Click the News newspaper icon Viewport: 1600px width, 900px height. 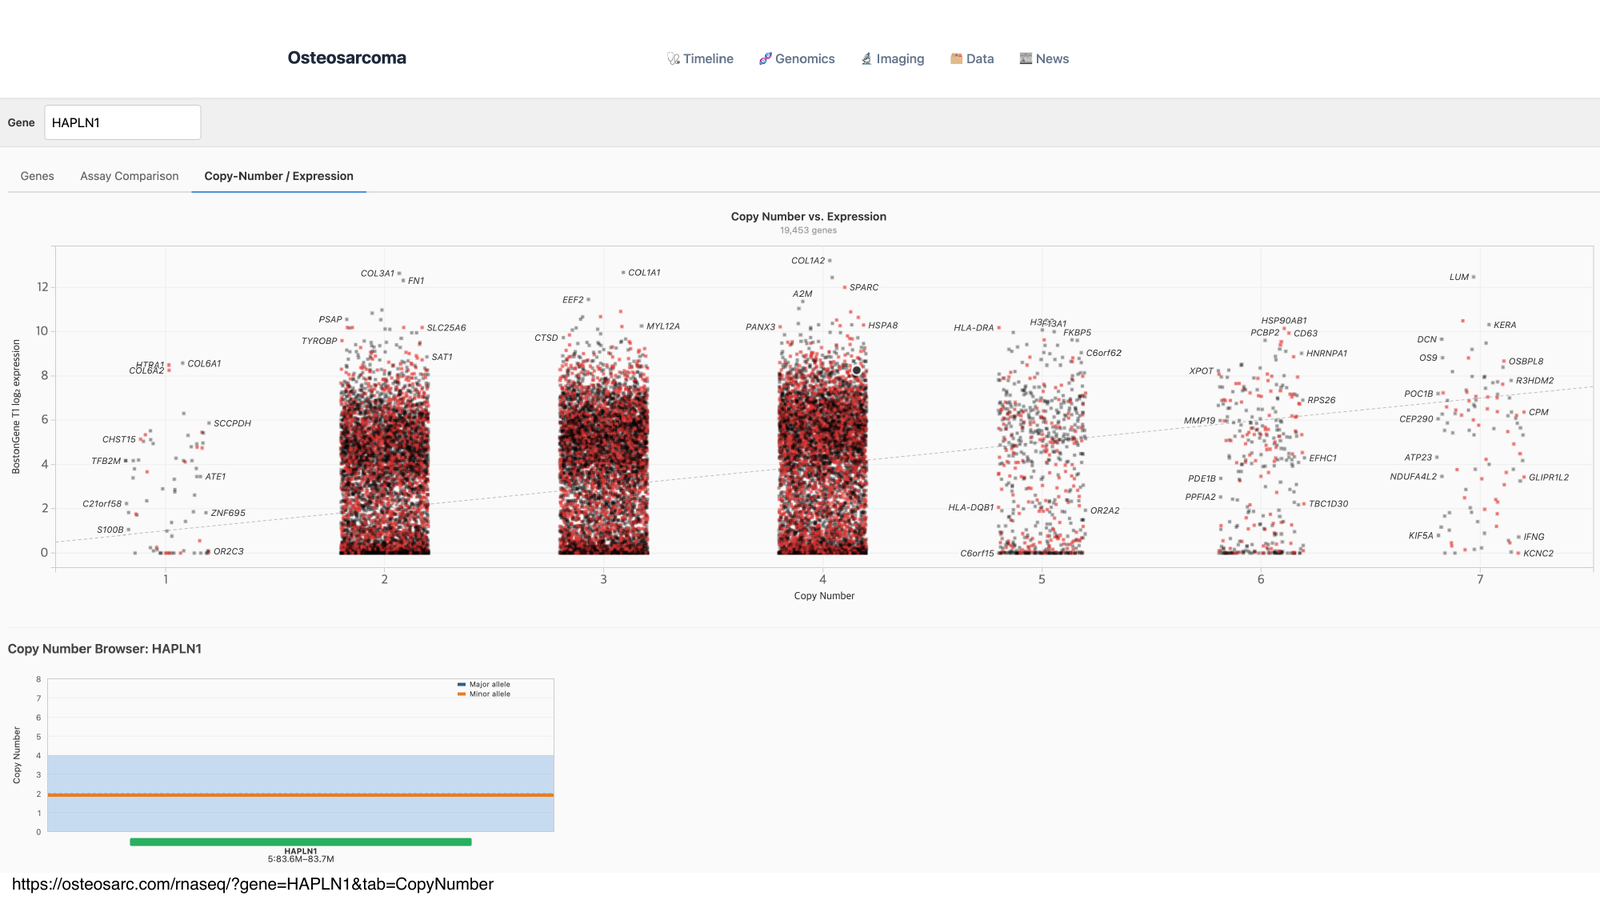[1025, 59]
